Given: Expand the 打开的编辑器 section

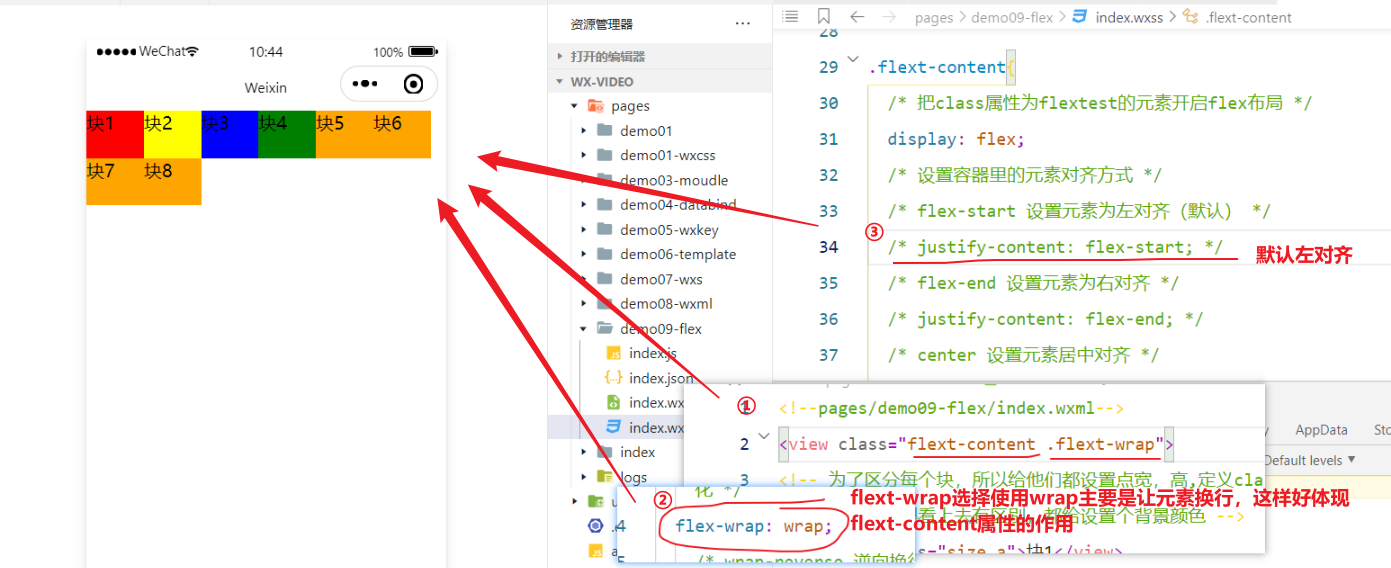Looking at the screenshot, I should 561,57.
